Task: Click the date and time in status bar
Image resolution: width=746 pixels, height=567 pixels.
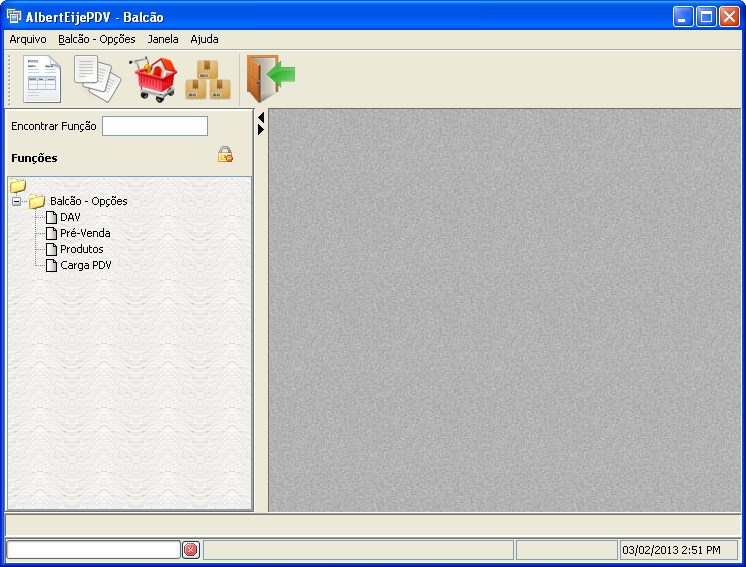Action: click(x=671, y=550)
